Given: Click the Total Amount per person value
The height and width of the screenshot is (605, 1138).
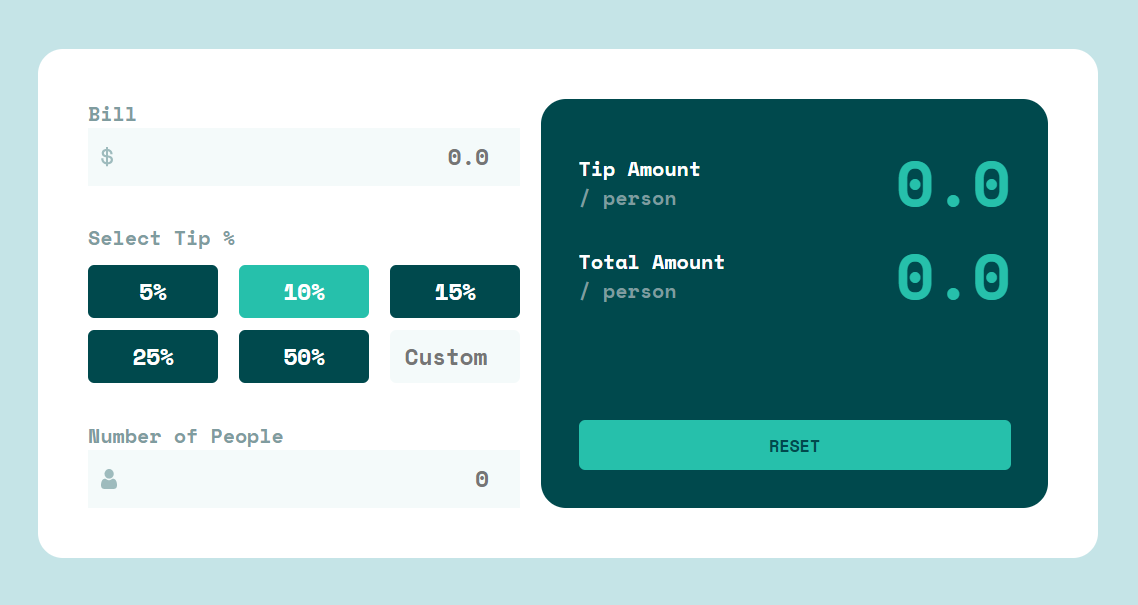Looking at the screenshot, I should (x=953, y=277).
